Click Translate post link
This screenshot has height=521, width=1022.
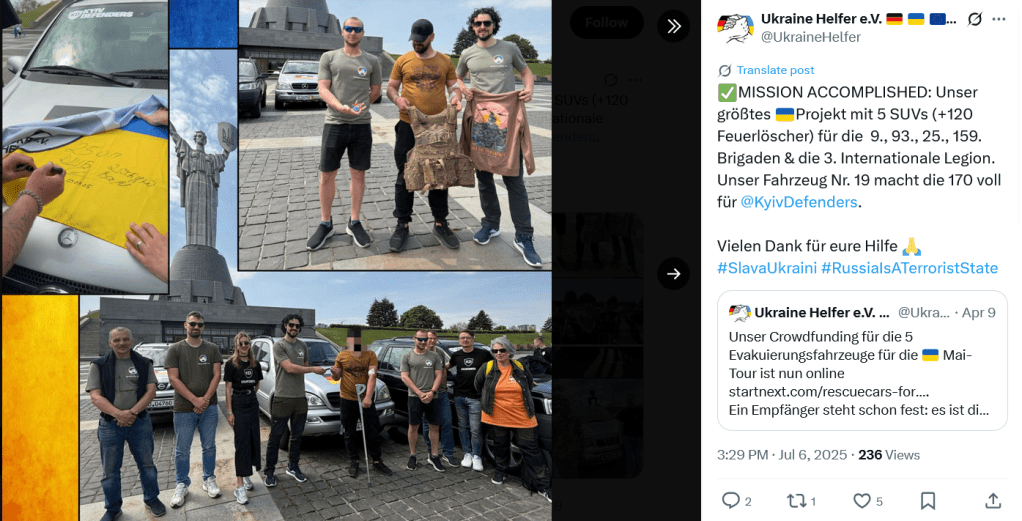click(x=775, y=70)
